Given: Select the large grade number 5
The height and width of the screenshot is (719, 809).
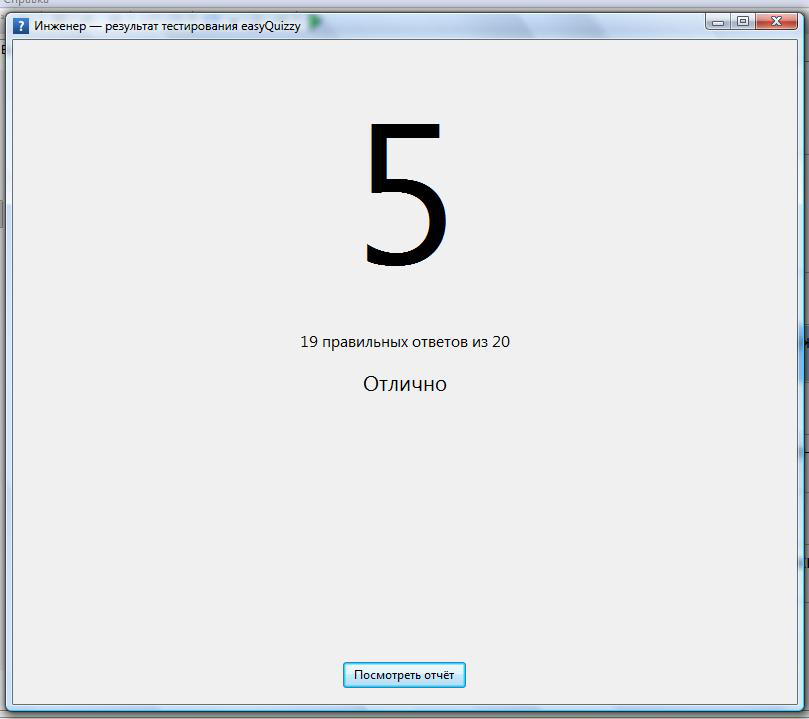Looking at the screenshot, I should coord(405,194).
